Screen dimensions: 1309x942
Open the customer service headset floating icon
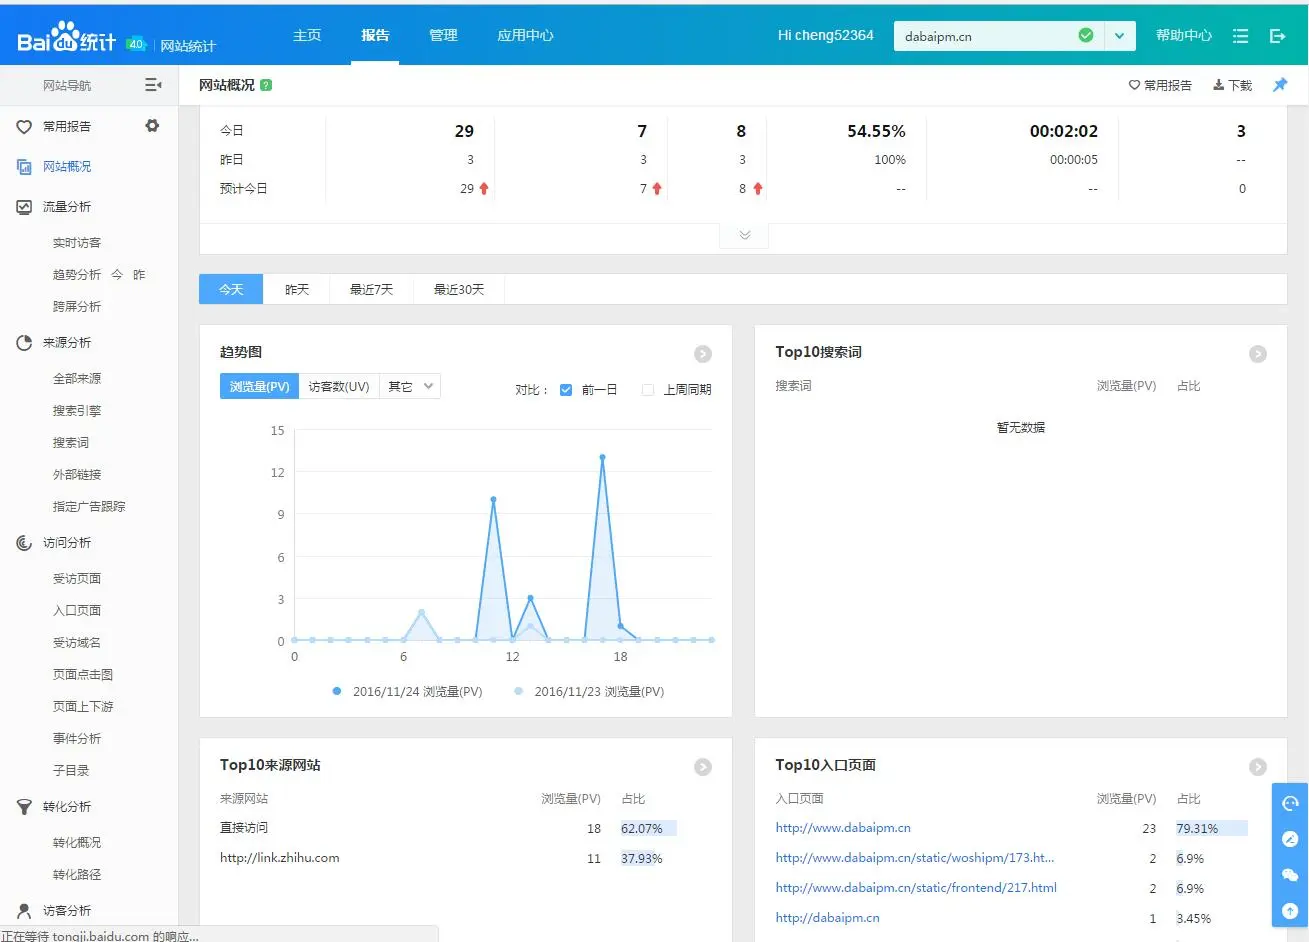(1290, 803)
